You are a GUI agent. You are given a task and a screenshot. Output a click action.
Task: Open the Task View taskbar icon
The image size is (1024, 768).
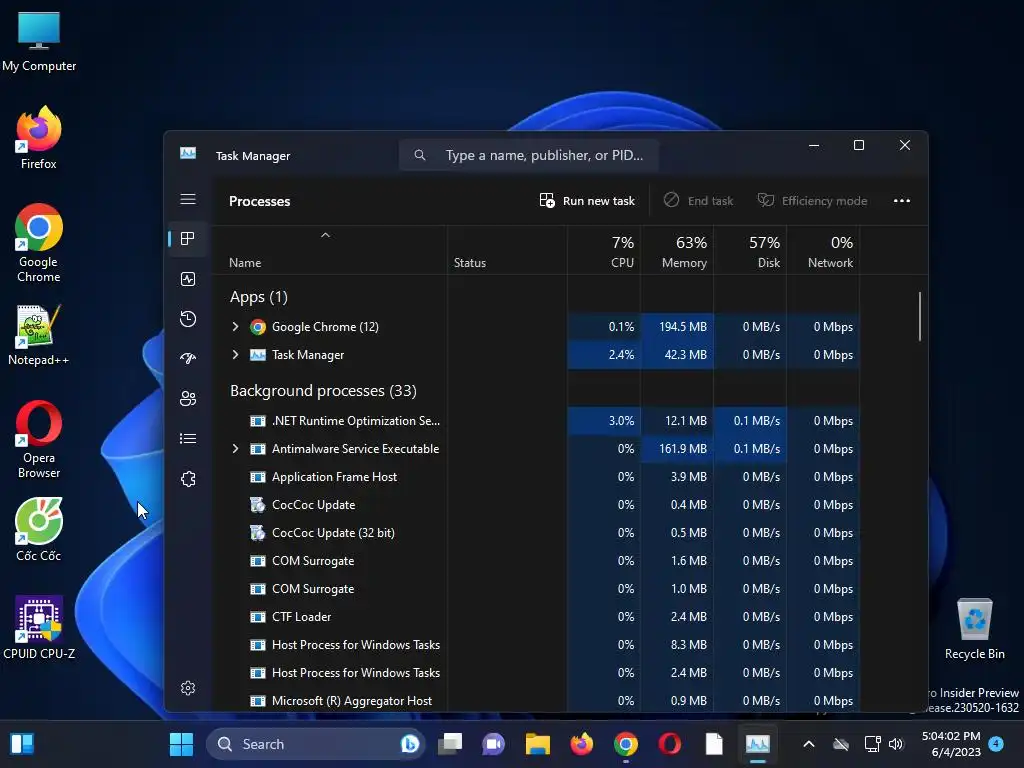pyautogui.click(x=450, y=744)
